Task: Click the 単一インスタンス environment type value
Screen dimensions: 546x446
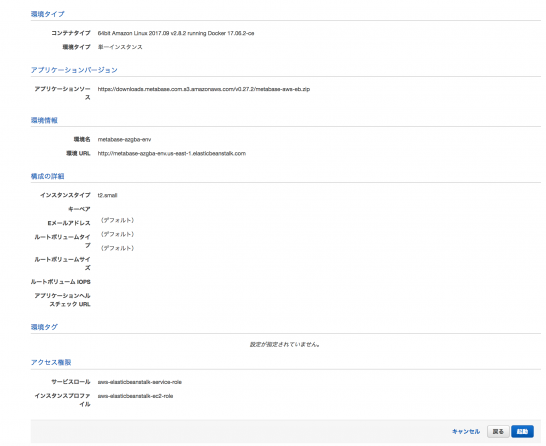Action: click(x=120, y=47)
